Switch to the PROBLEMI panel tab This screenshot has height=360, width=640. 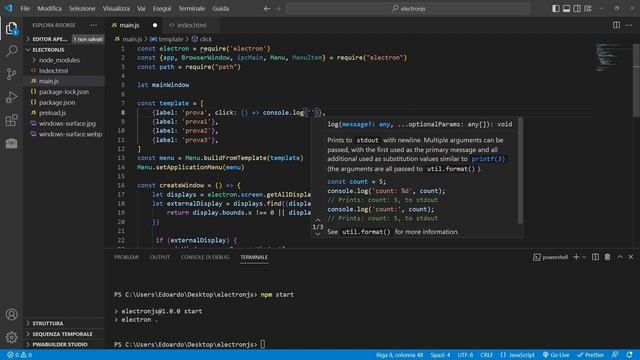coord(127,257)
